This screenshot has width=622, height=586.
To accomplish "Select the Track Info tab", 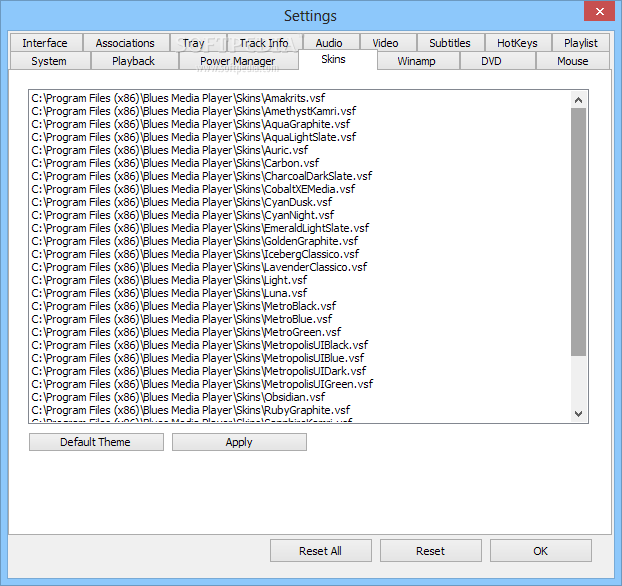I will (x=265, y=43).
